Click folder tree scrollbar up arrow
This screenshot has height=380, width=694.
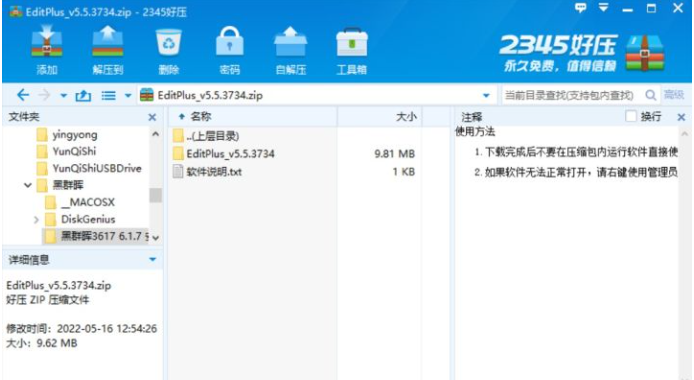click(x=155, y=134)
